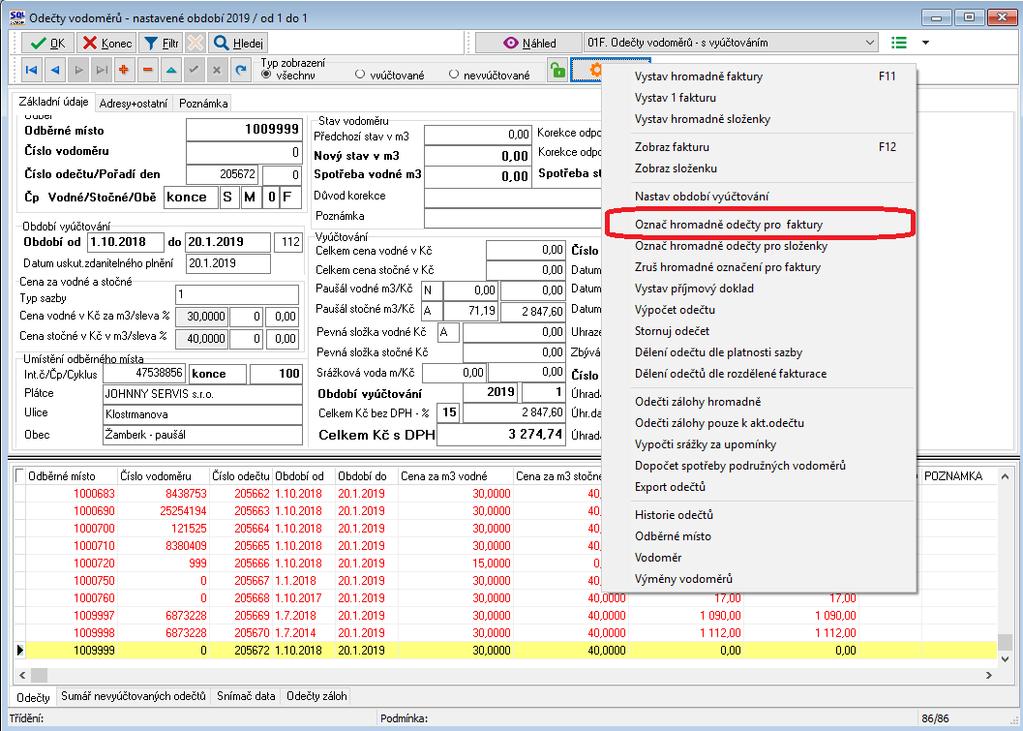Sort by the Odběrné místo column header
Screen dimensions: 1023x731
pos(71,476)
